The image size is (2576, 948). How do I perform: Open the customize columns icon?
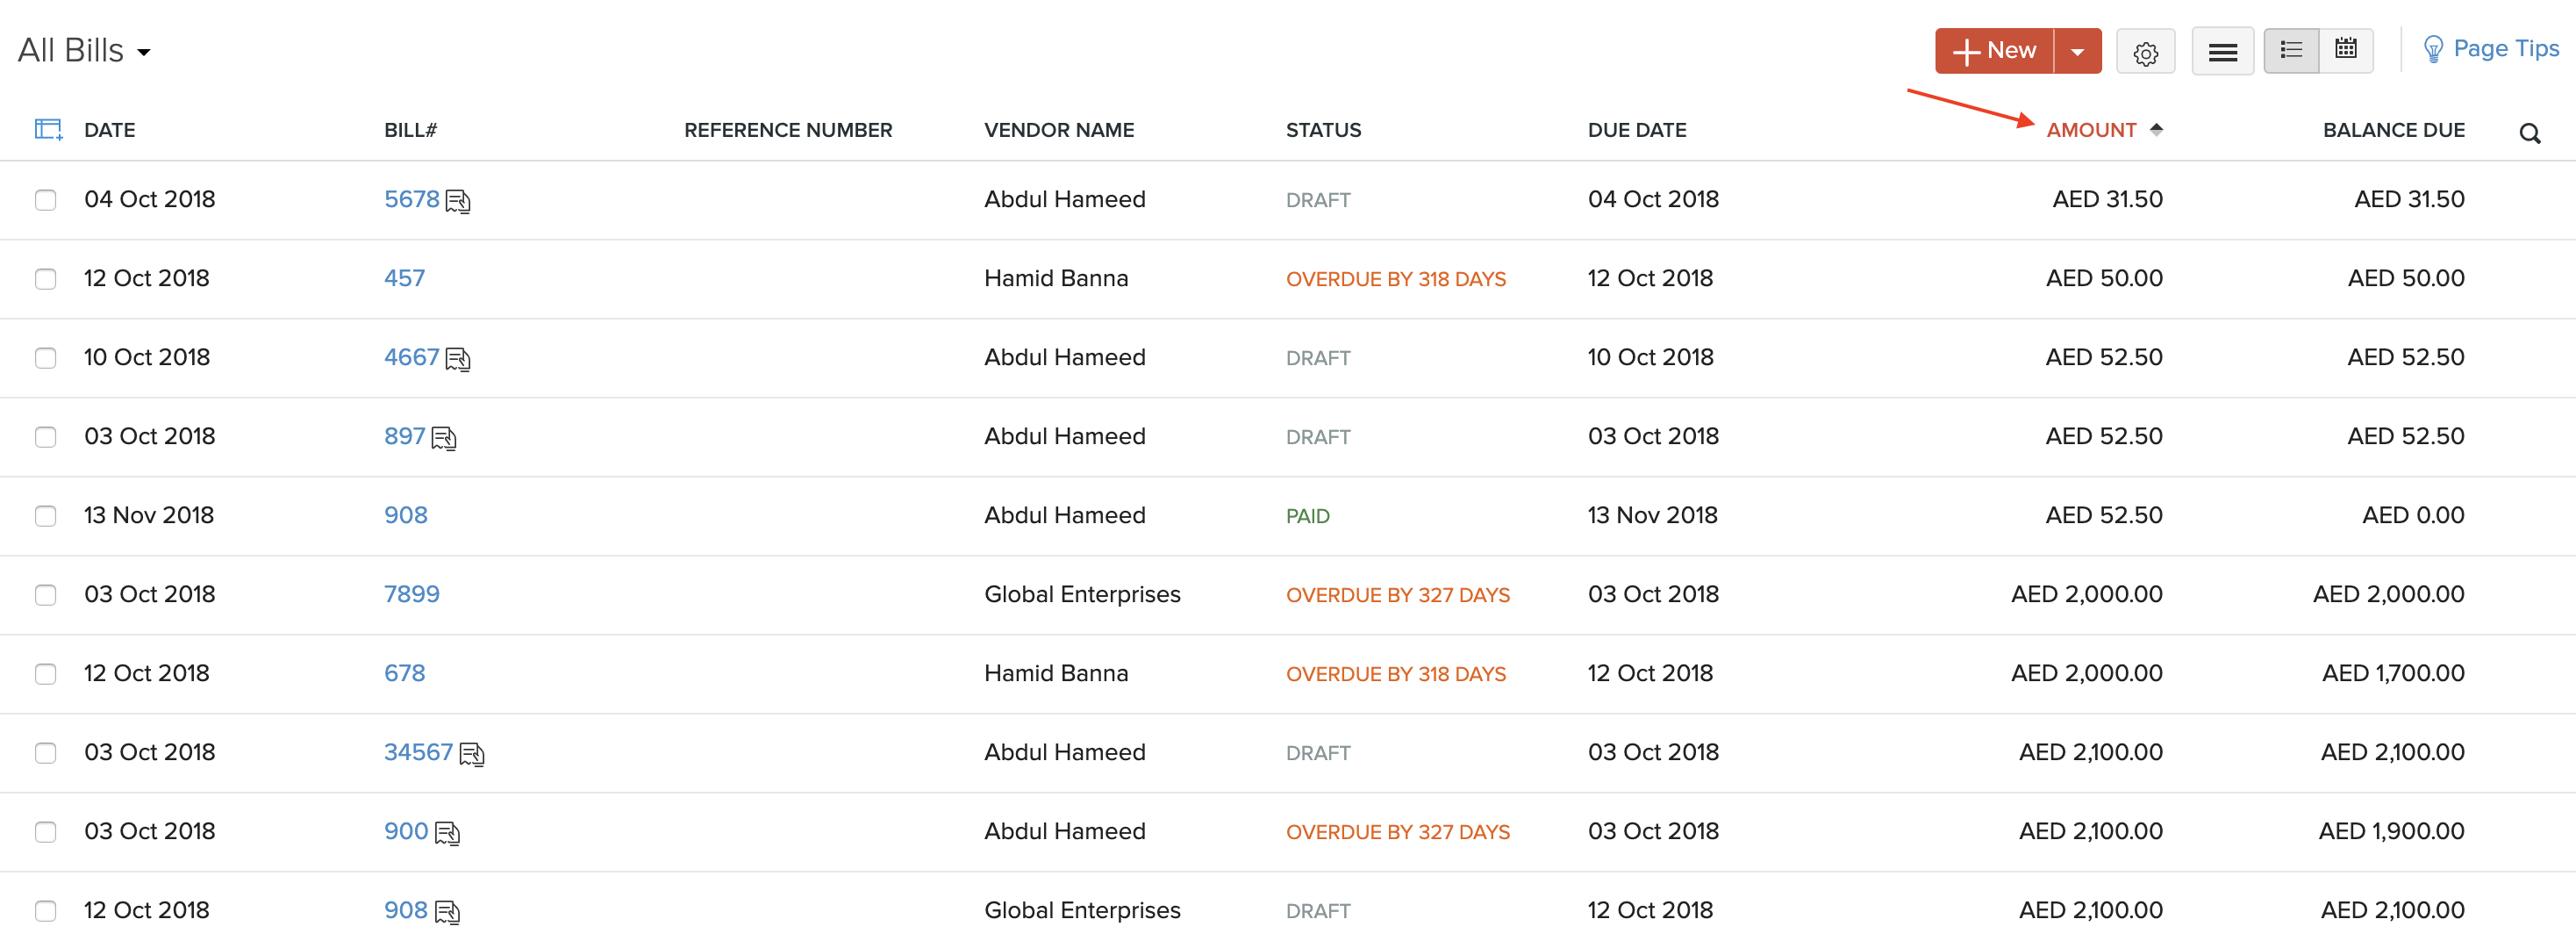[48, 130]
